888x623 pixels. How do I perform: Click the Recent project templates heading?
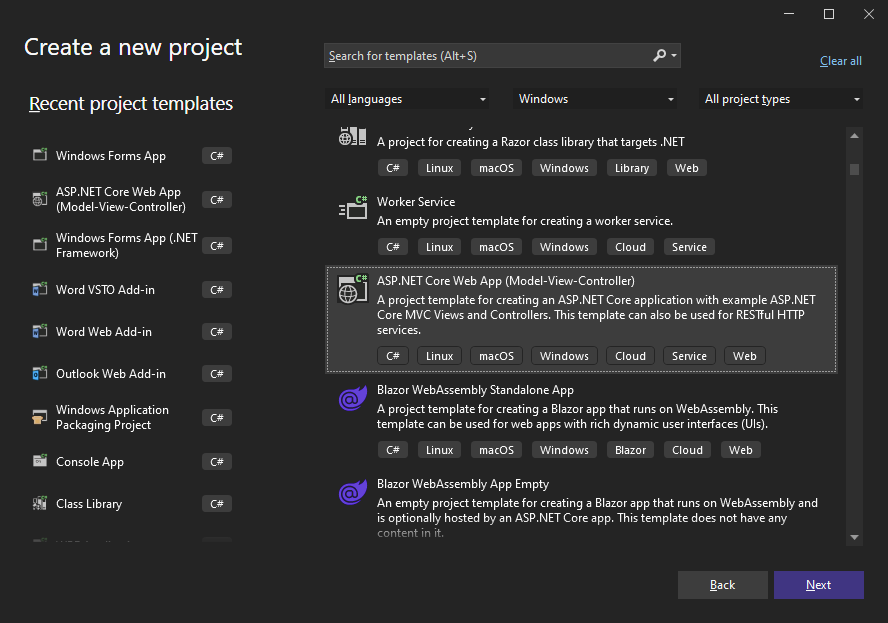(131, 104)
